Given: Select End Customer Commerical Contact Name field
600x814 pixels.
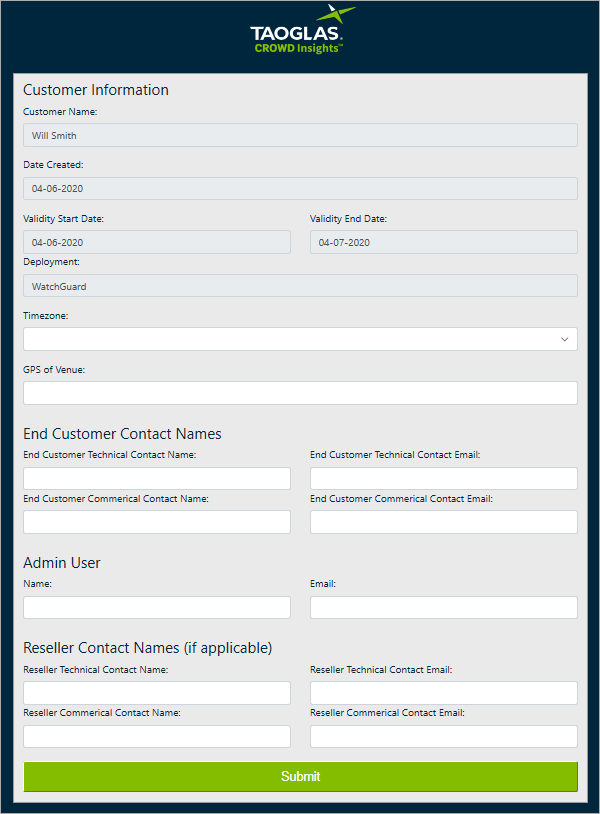Looking at the screenshot, I should click(x=157, y=522).
